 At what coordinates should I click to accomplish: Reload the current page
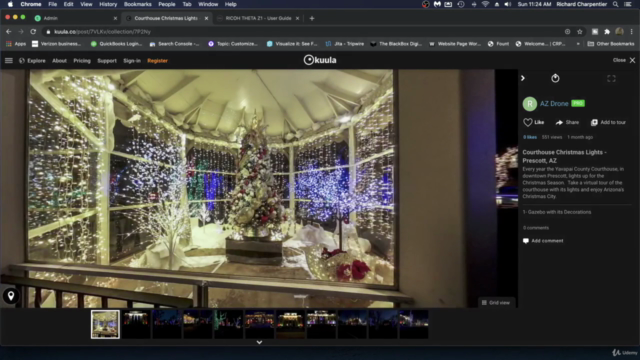(x=33, y=31)
